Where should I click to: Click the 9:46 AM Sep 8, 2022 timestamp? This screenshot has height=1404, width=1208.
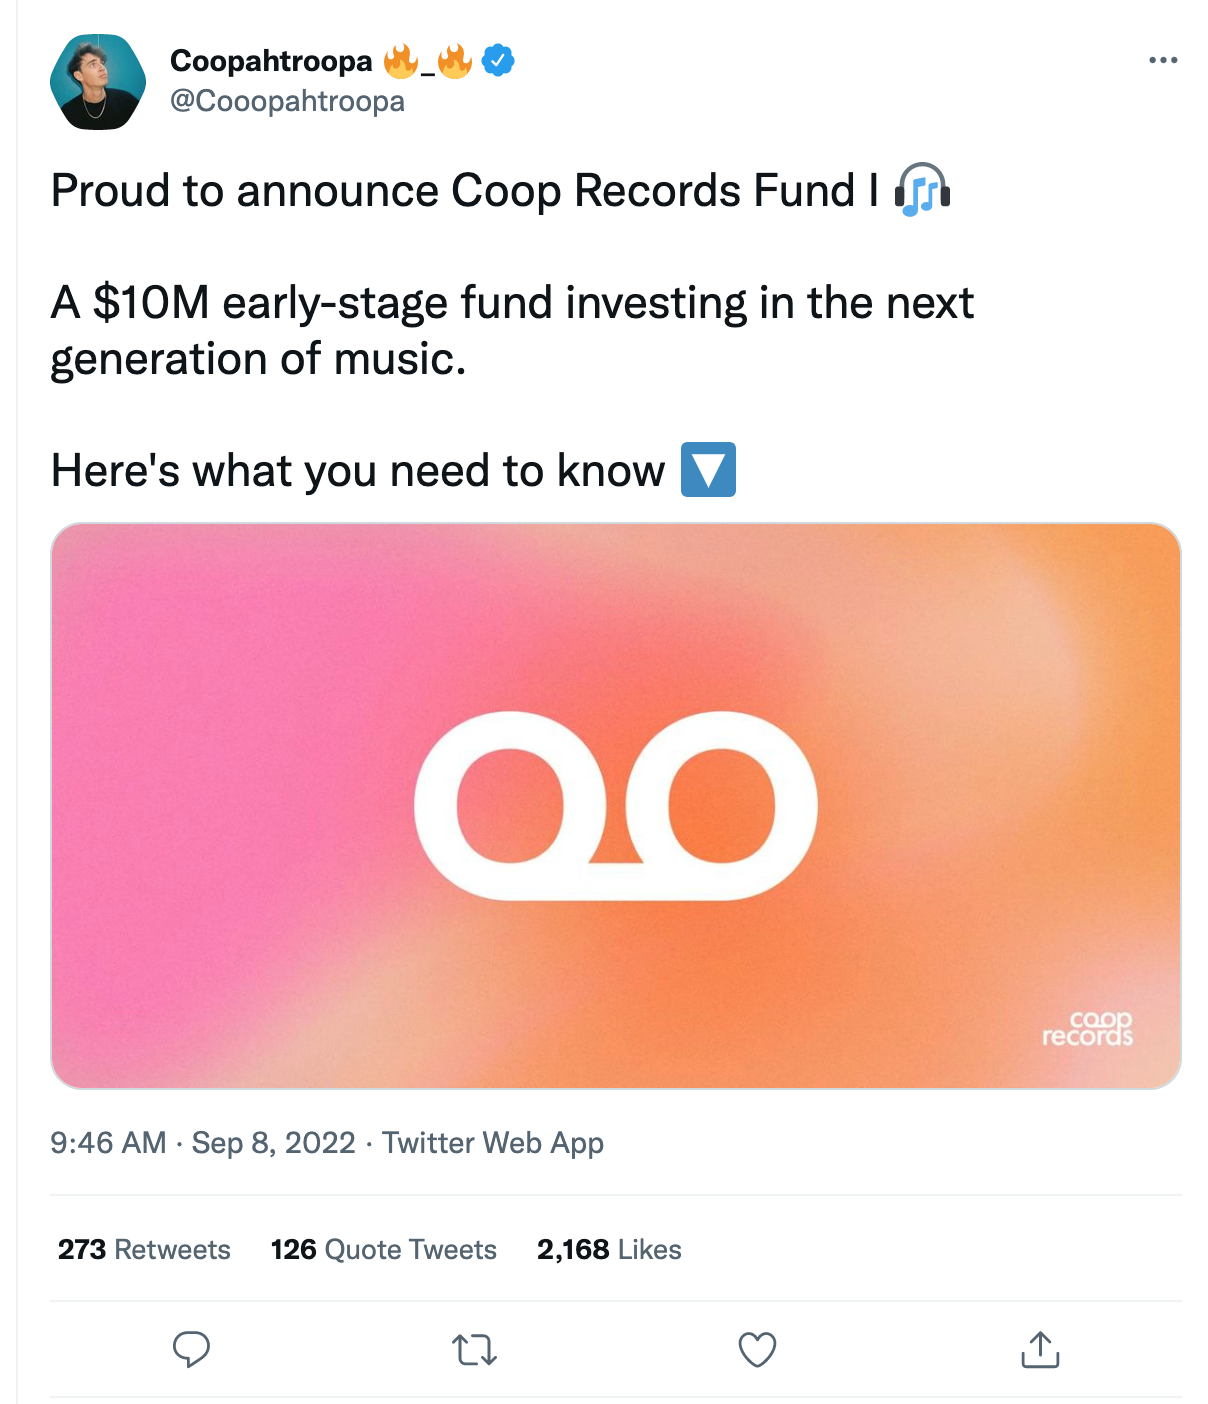[x=203, y=1142]
